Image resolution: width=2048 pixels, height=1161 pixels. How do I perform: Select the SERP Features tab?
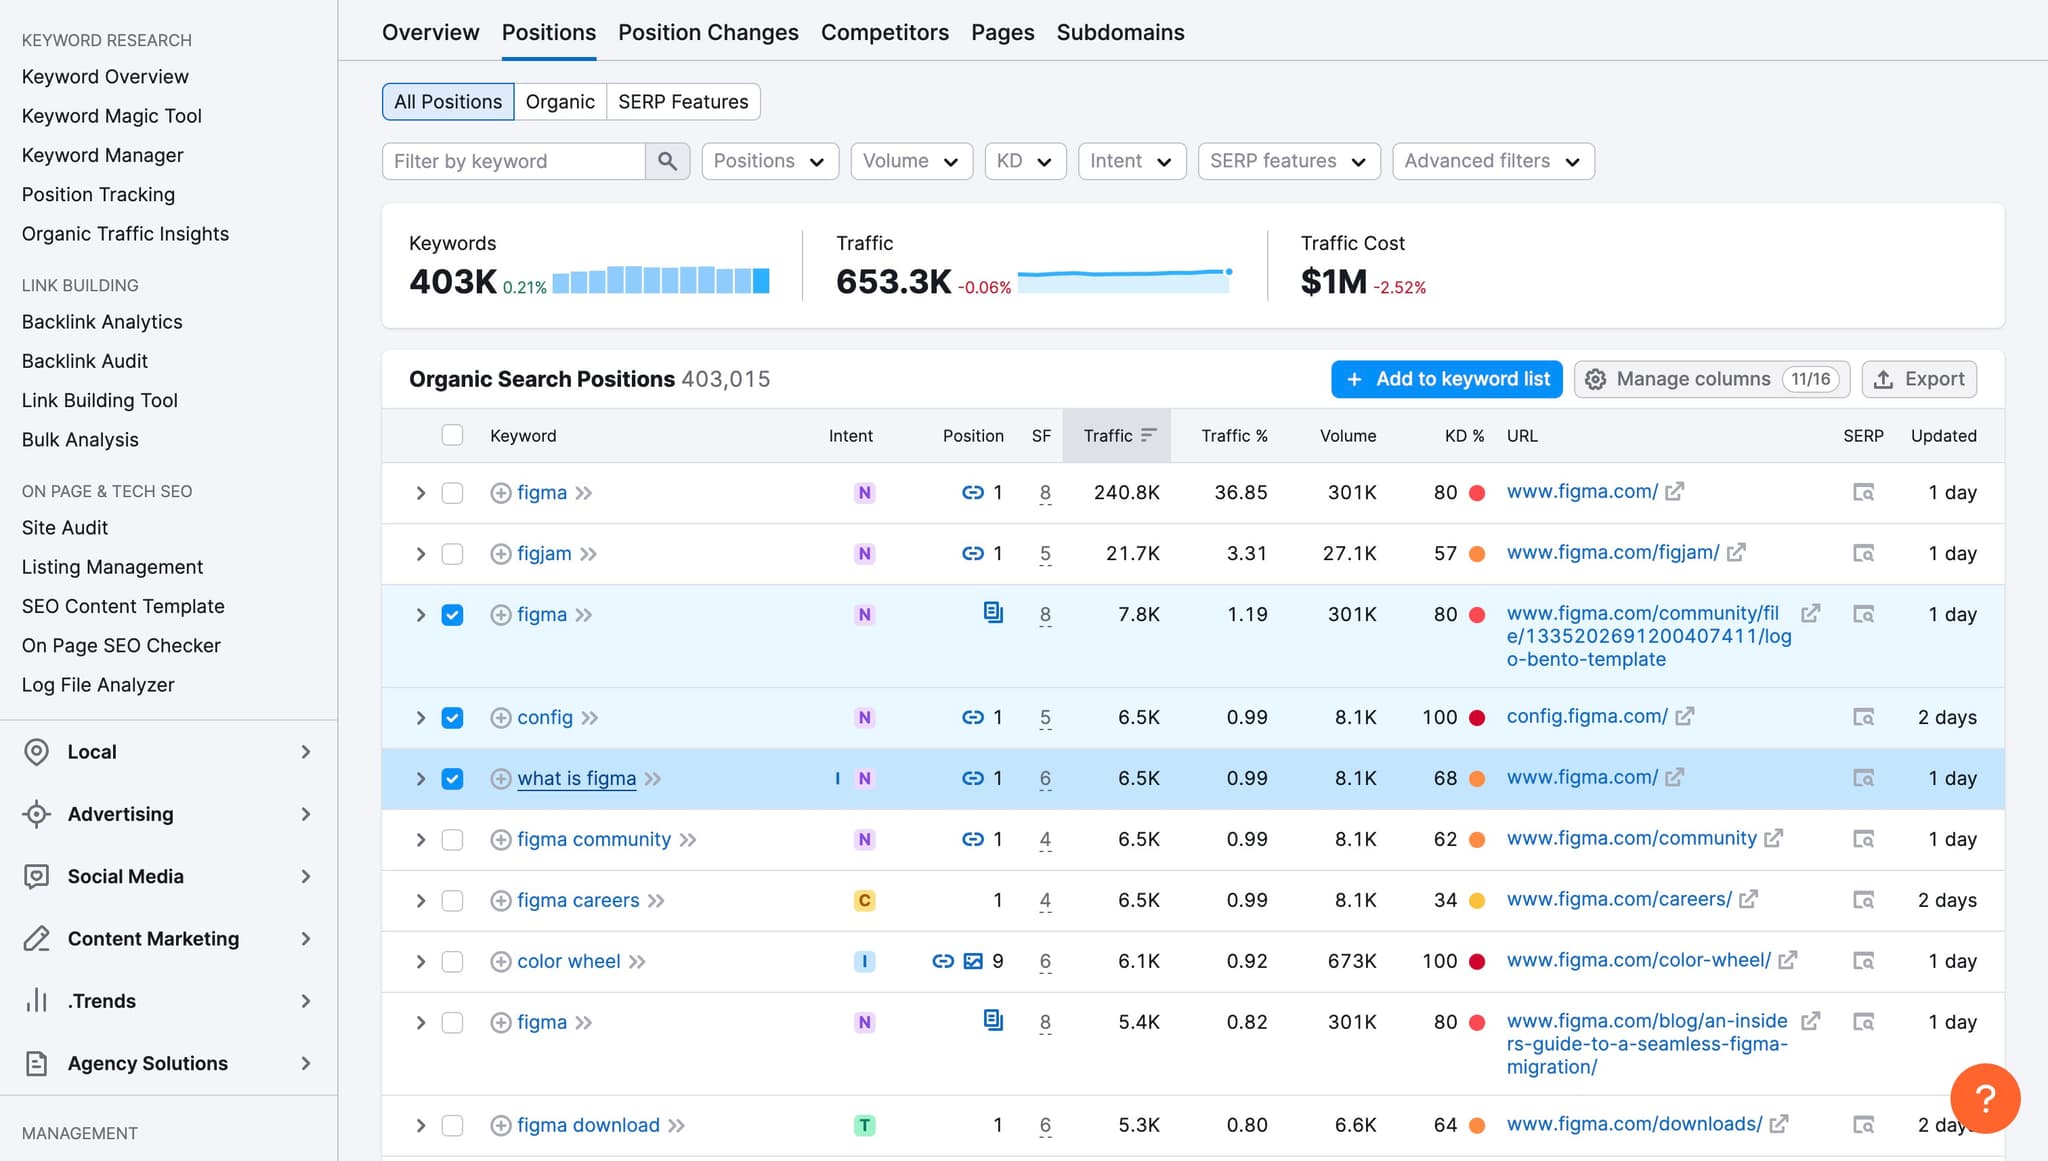(683, 101)
